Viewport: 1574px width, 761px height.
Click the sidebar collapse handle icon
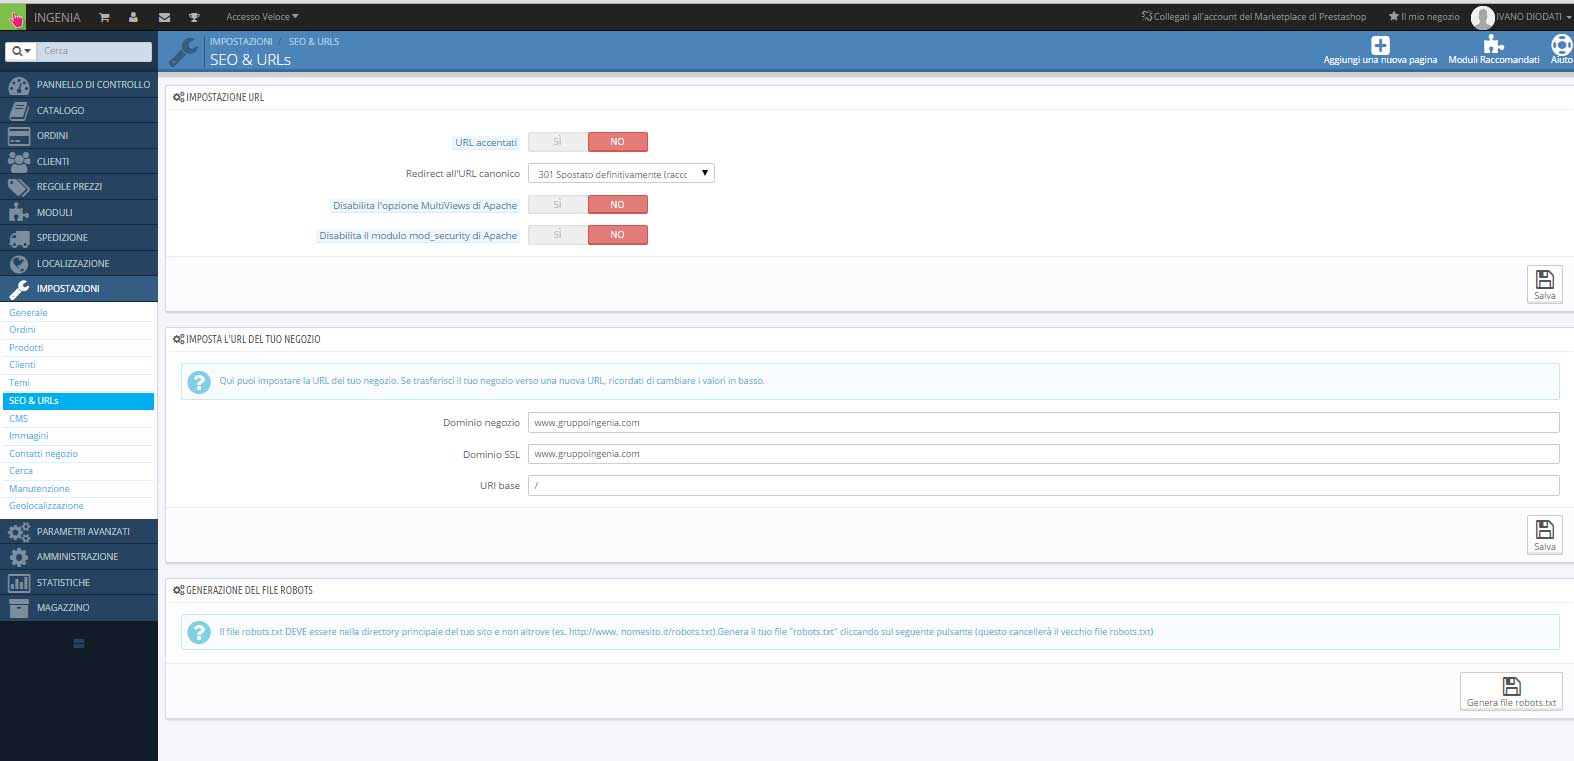tap(79, 643)
